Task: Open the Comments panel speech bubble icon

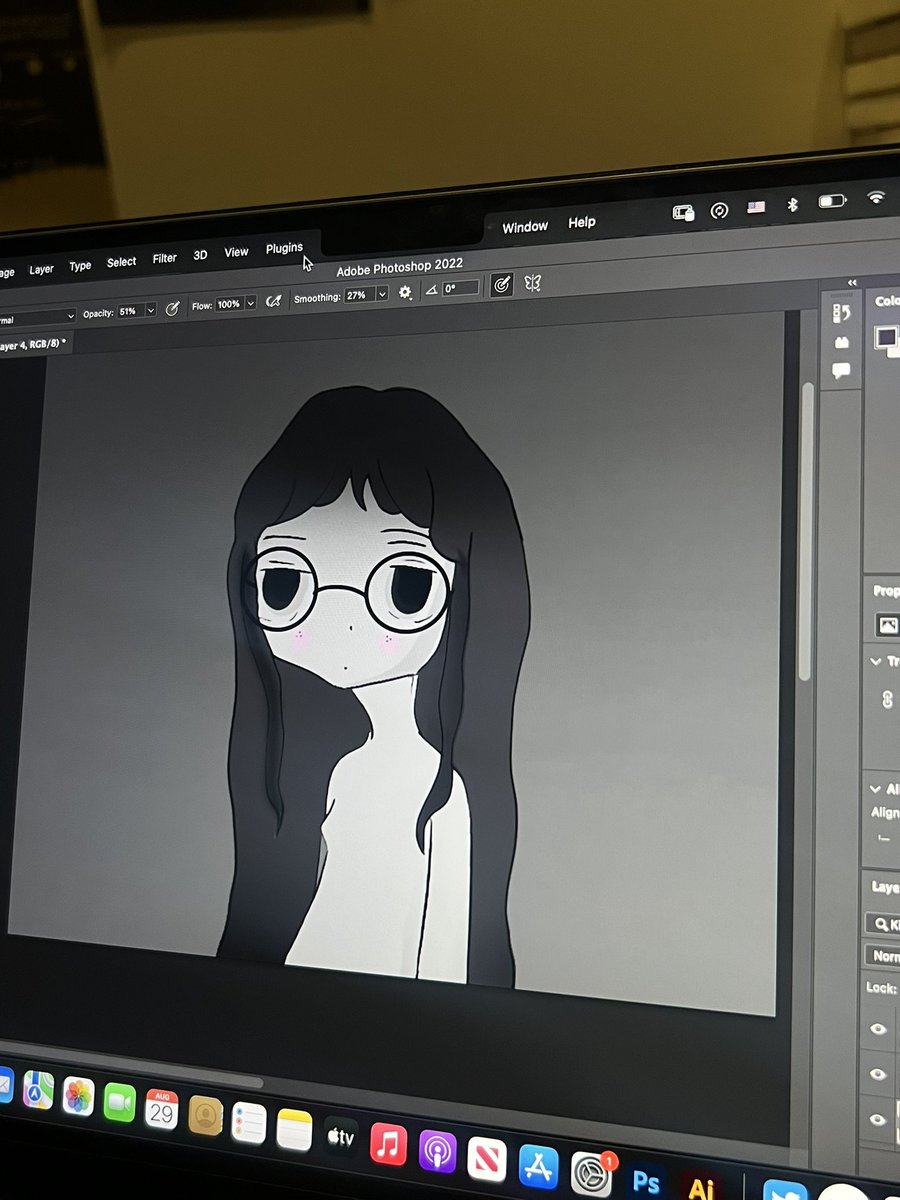Action: click(841, 371)
